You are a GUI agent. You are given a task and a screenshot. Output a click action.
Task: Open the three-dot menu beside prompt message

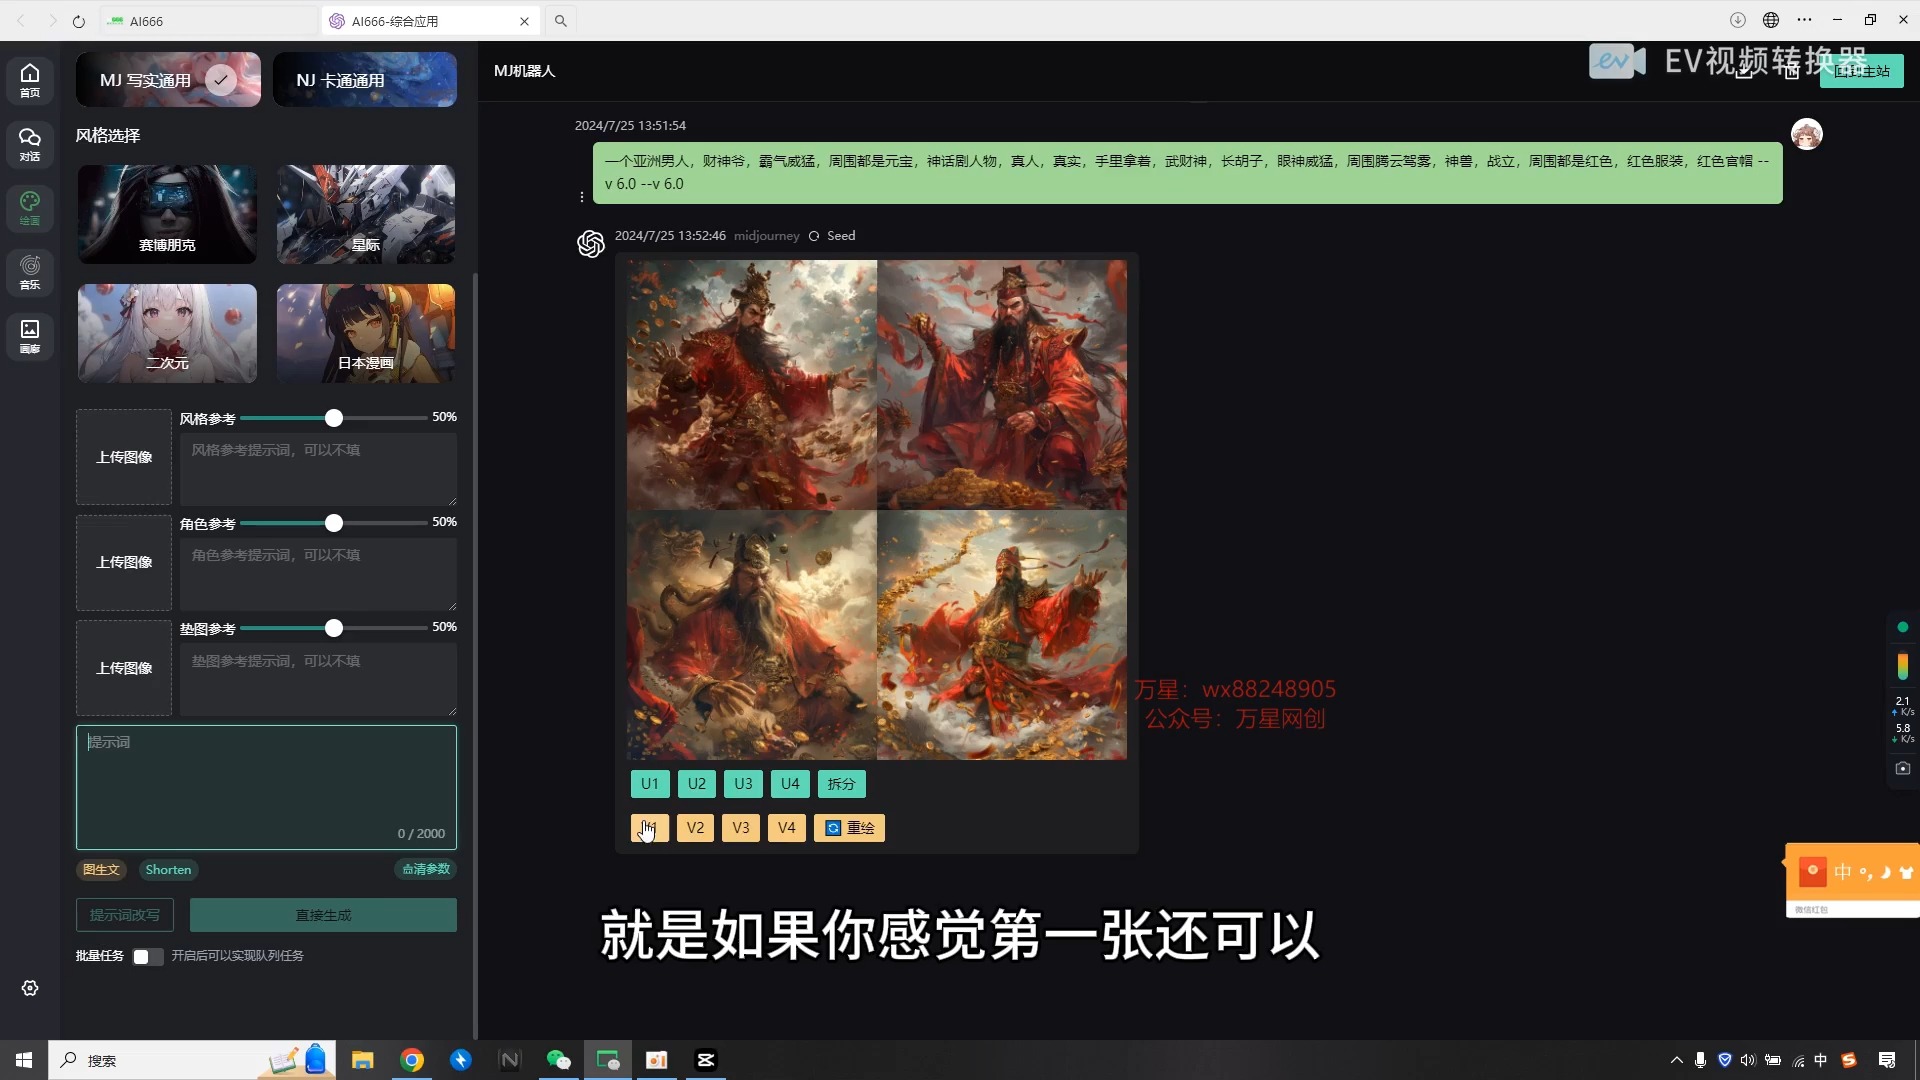click(581, 197)
